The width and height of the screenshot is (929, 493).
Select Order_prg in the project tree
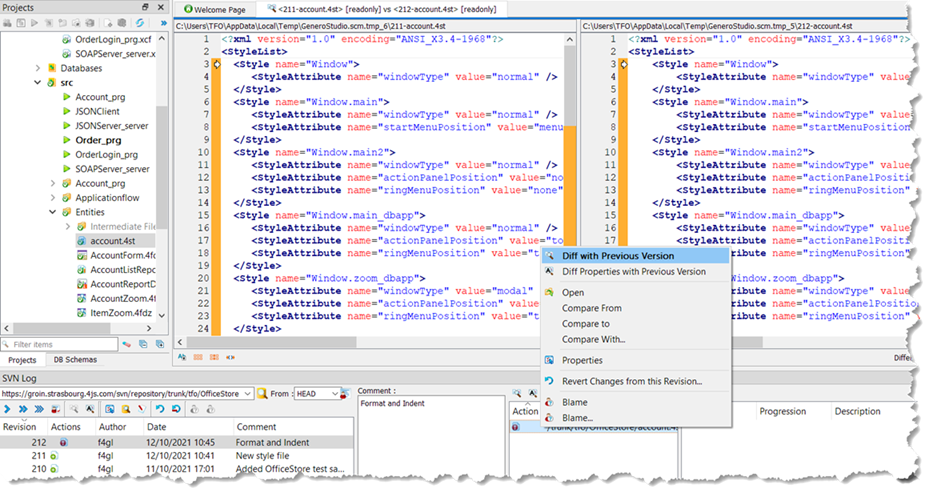pyautogui.click(x=98, y=140)
